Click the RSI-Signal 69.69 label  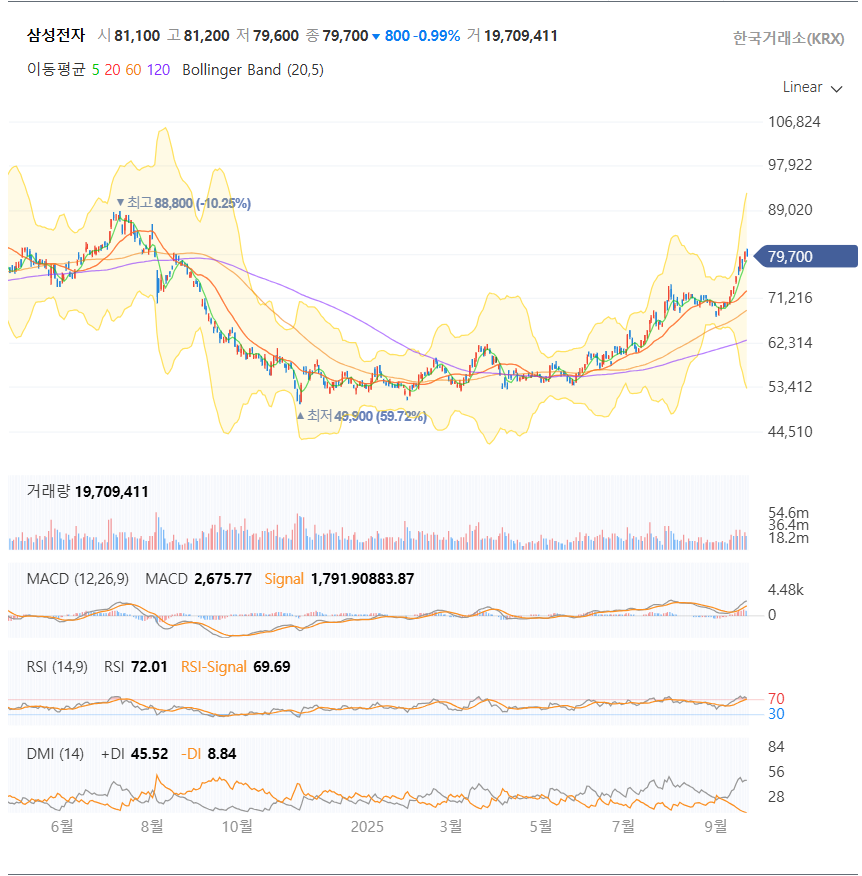[x=236, y=666]
